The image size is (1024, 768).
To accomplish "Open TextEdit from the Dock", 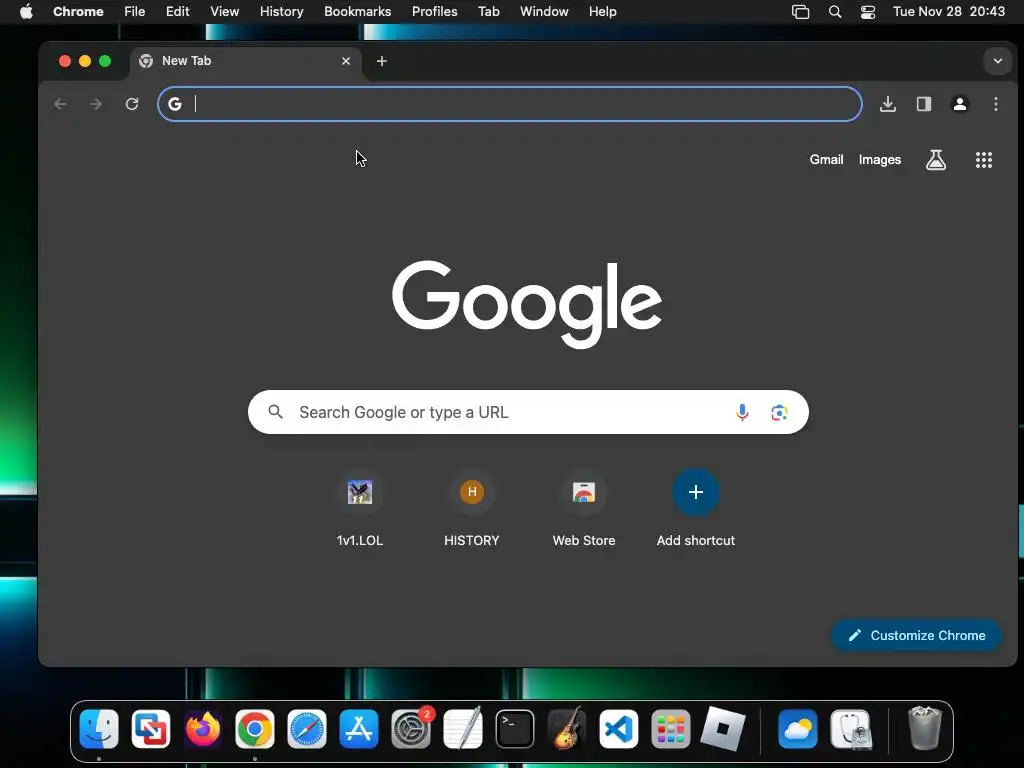I will click(462, 729).
